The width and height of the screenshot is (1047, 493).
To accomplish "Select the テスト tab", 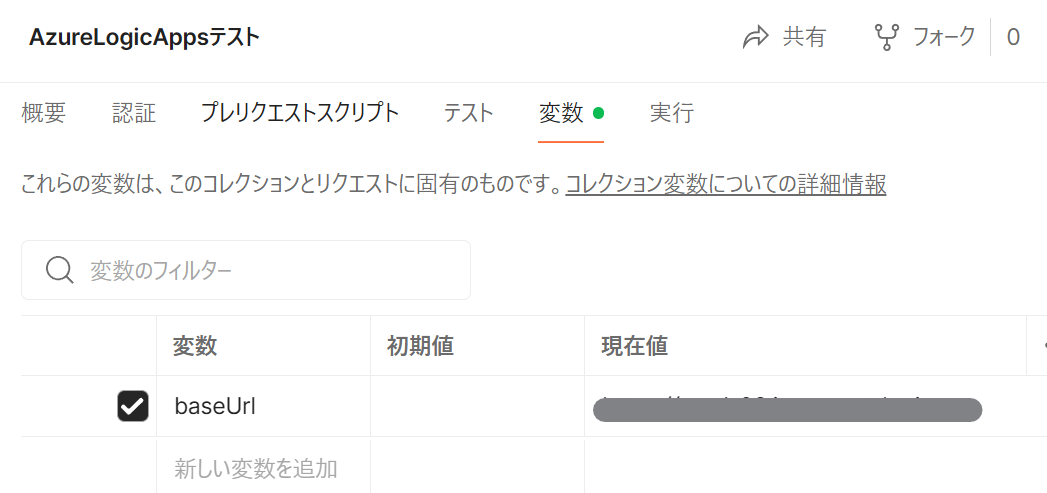I will [469, 114].
